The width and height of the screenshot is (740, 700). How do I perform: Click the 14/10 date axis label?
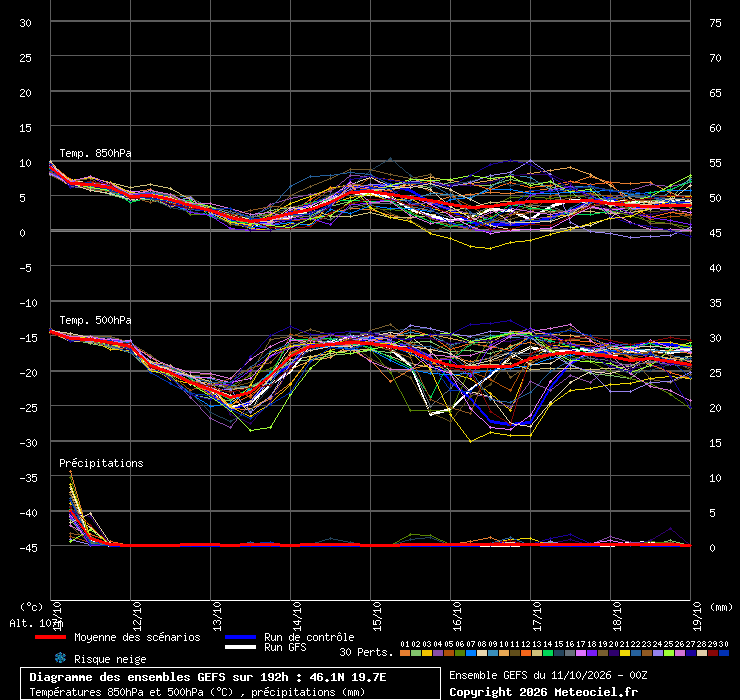[x=297, y=616]
